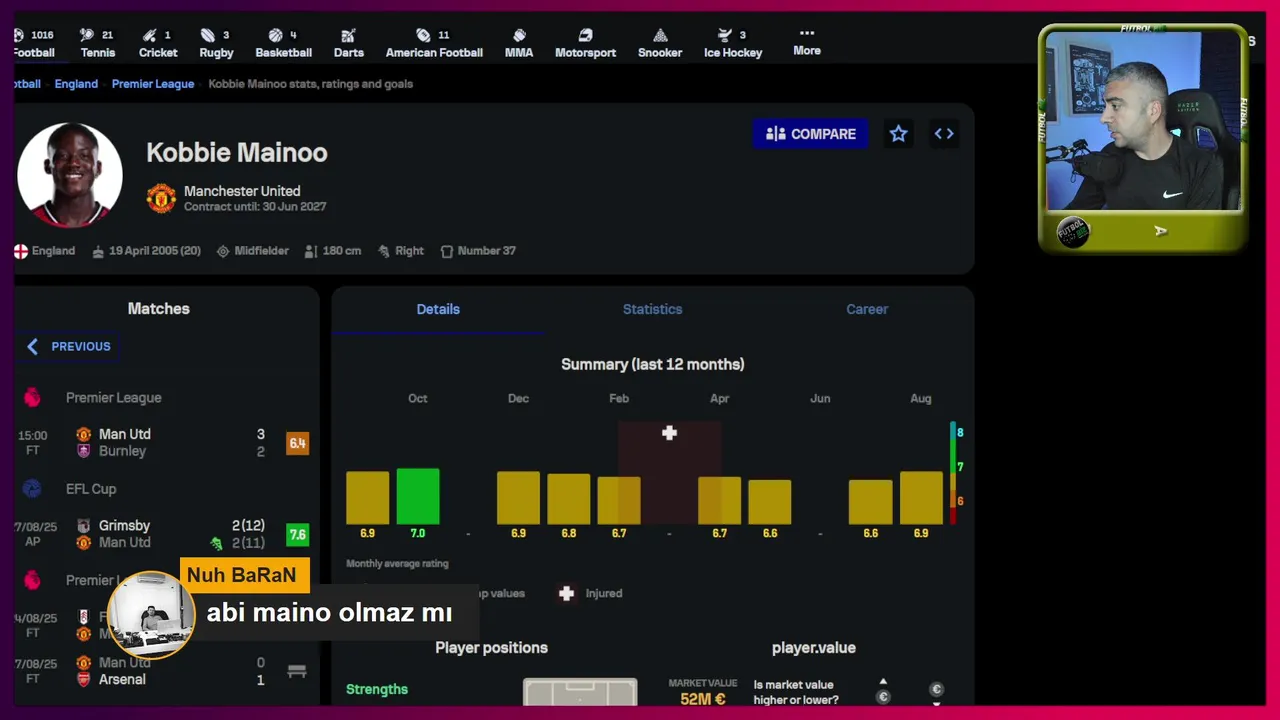Click the Grimsby club crest
The height and width of the screenshot is (720, 1280).
click(x=84, y=526)
